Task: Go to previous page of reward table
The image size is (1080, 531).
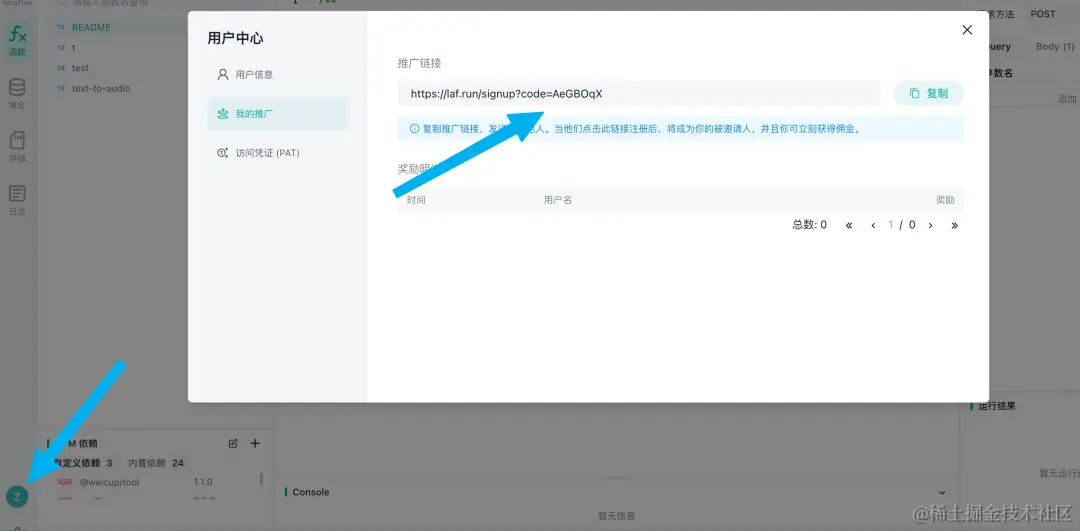Action: [x=873, y=225]
